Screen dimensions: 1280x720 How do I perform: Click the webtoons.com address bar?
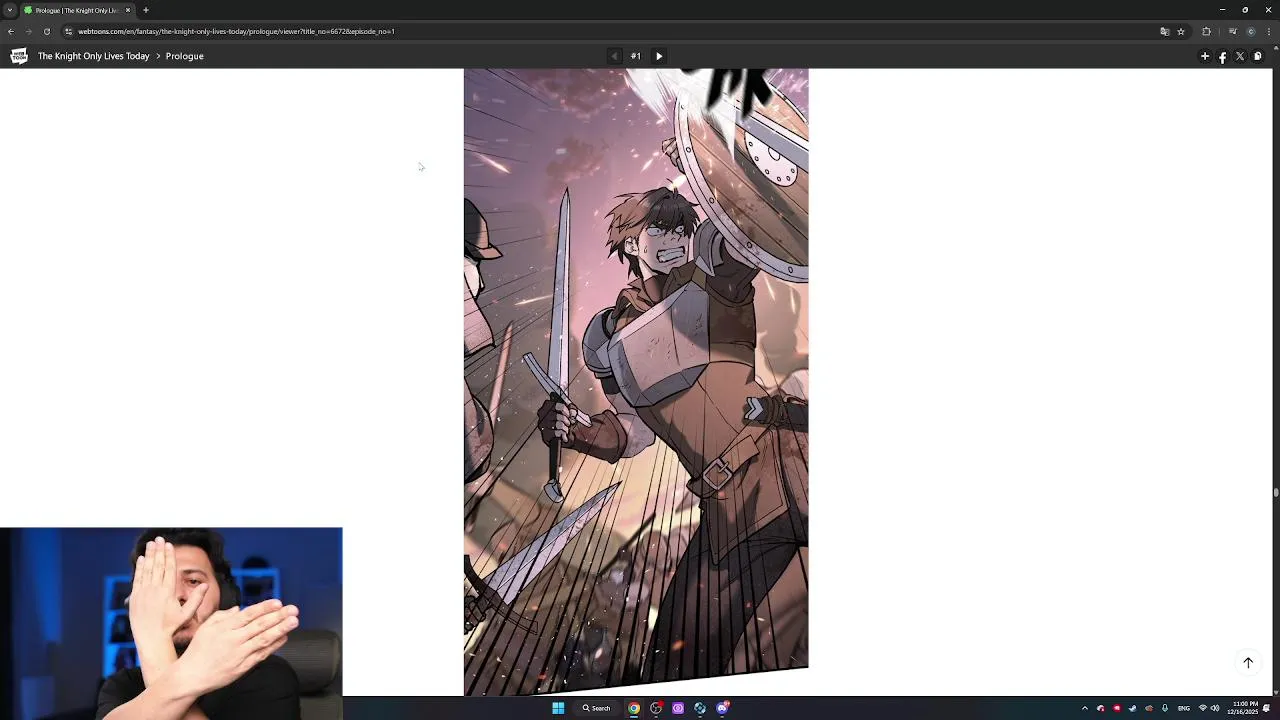[625, 31]
